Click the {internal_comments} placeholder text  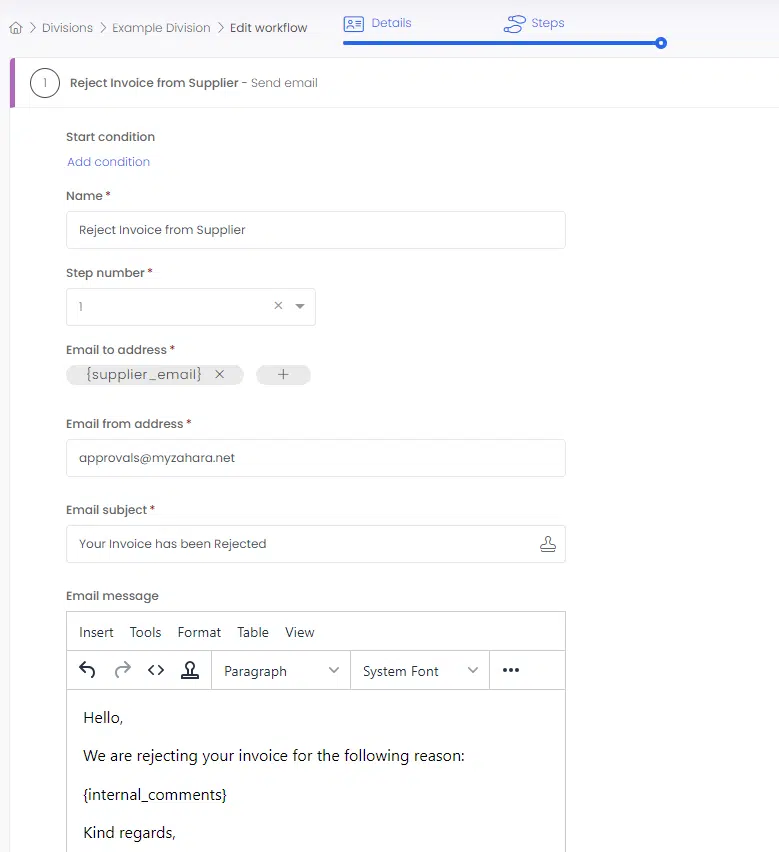click(x=155, y=795)
